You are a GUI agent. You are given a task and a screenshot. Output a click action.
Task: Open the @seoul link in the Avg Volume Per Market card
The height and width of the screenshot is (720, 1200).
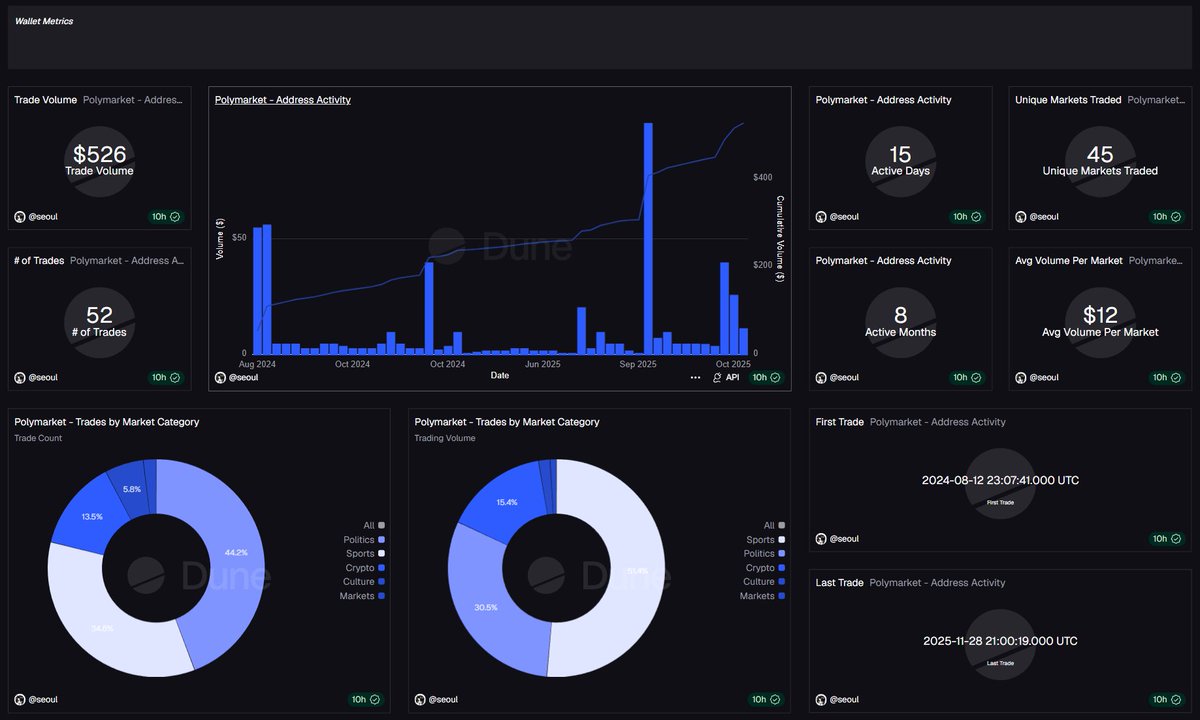coord(1044,377)
